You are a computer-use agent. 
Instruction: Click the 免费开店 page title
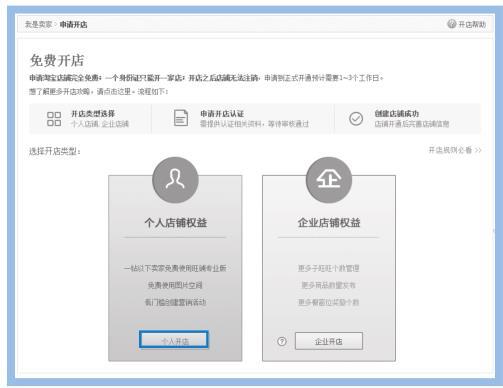coord(57,60)
